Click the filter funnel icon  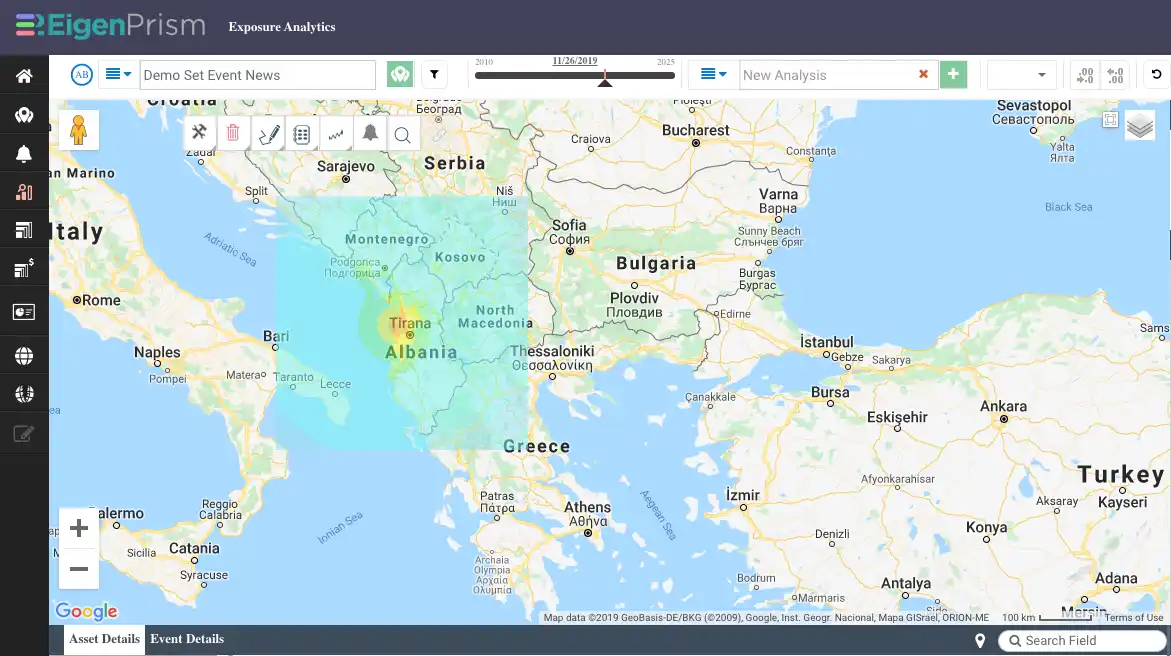pyautogui.click(x=434, y=74)
